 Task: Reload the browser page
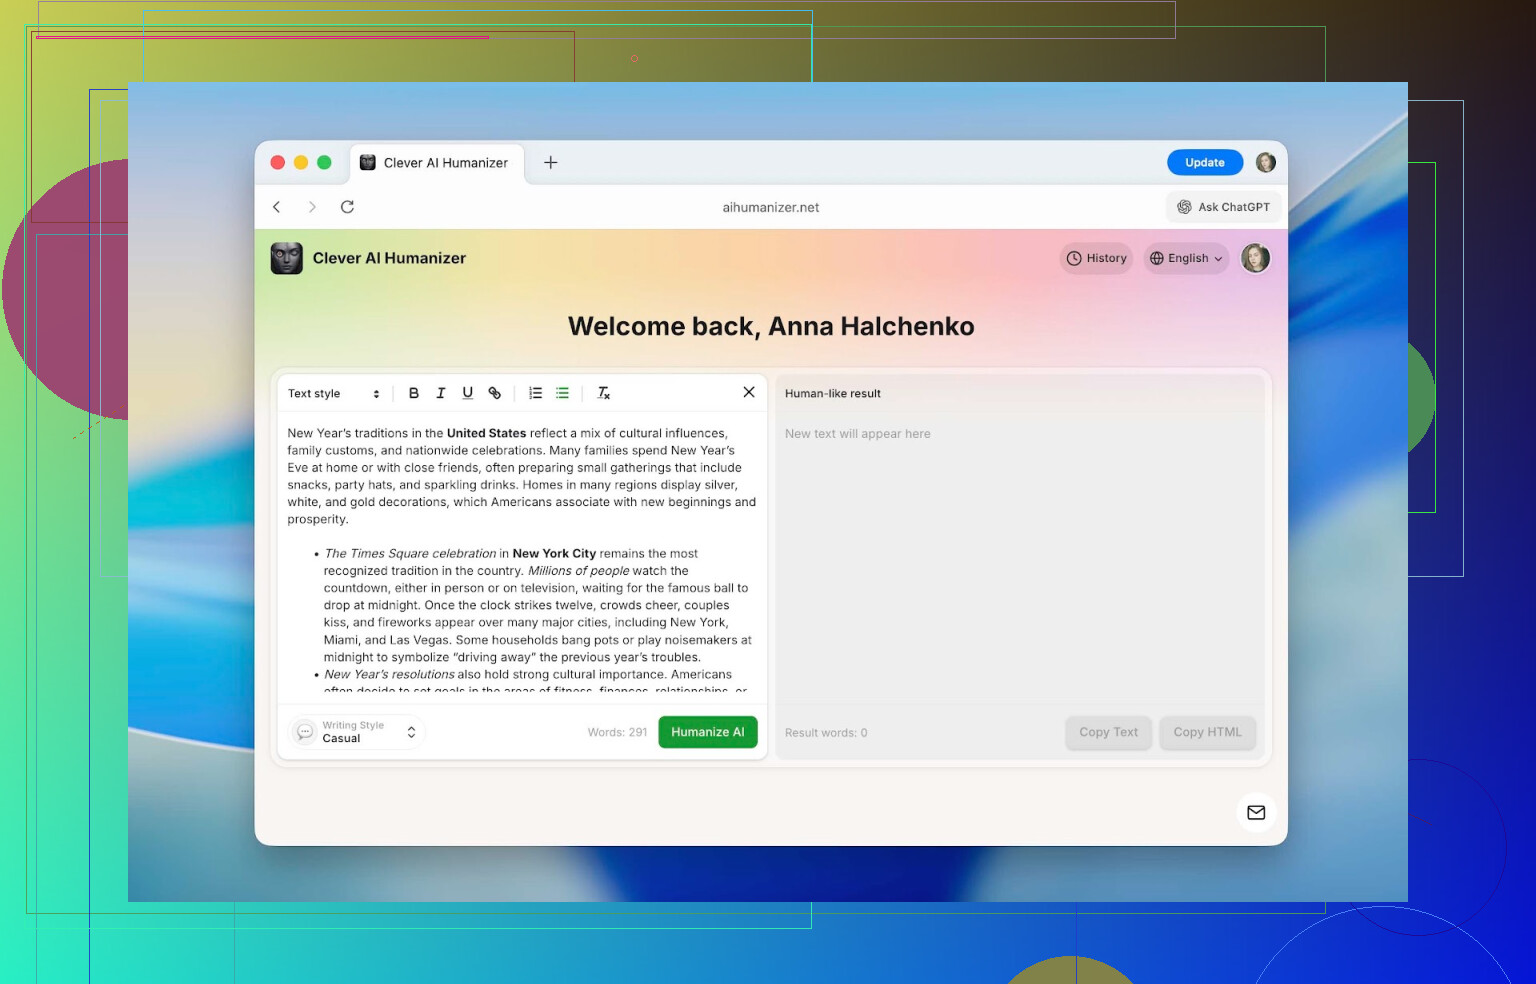pos(347,207)
